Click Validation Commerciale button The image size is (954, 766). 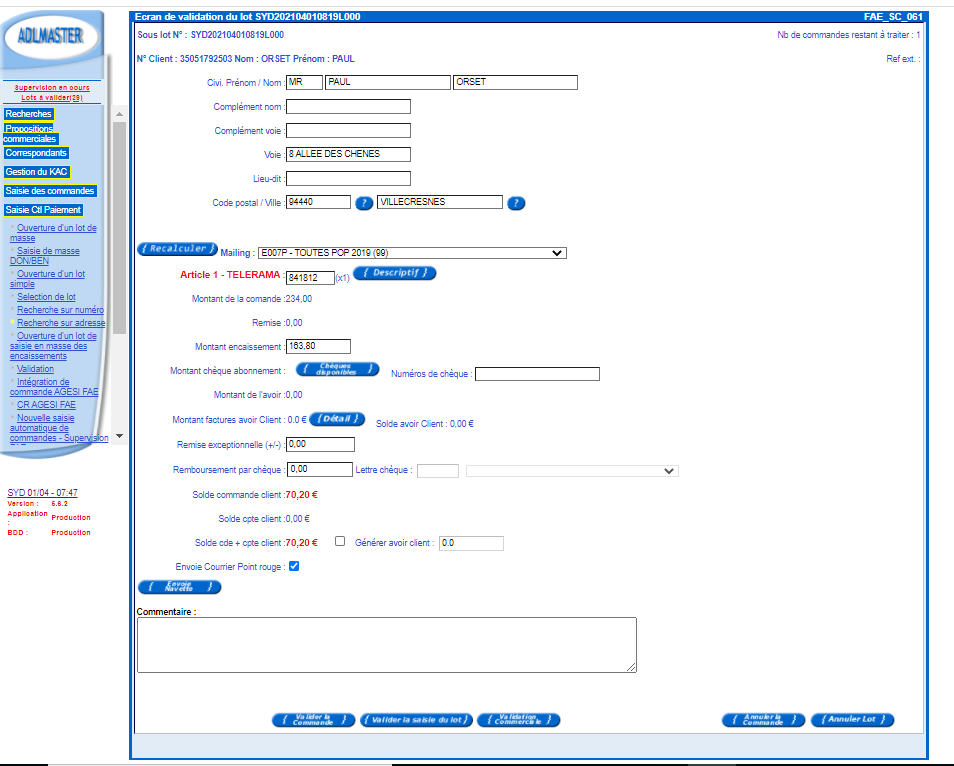518,720
